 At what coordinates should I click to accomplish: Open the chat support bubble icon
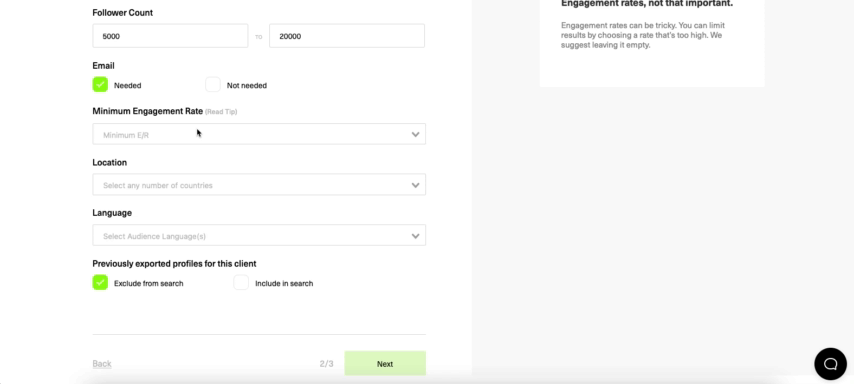830,364
